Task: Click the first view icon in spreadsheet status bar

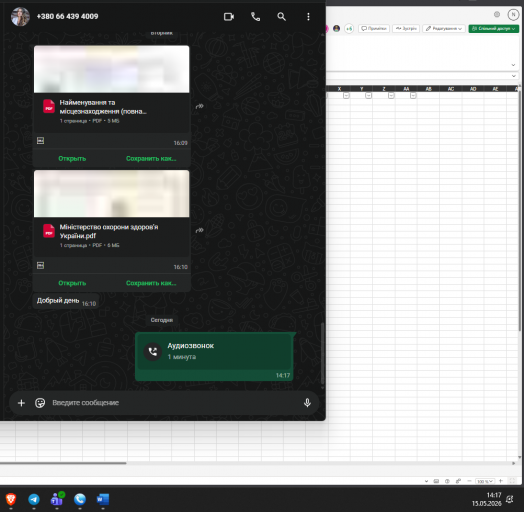Action: (436, 481)
